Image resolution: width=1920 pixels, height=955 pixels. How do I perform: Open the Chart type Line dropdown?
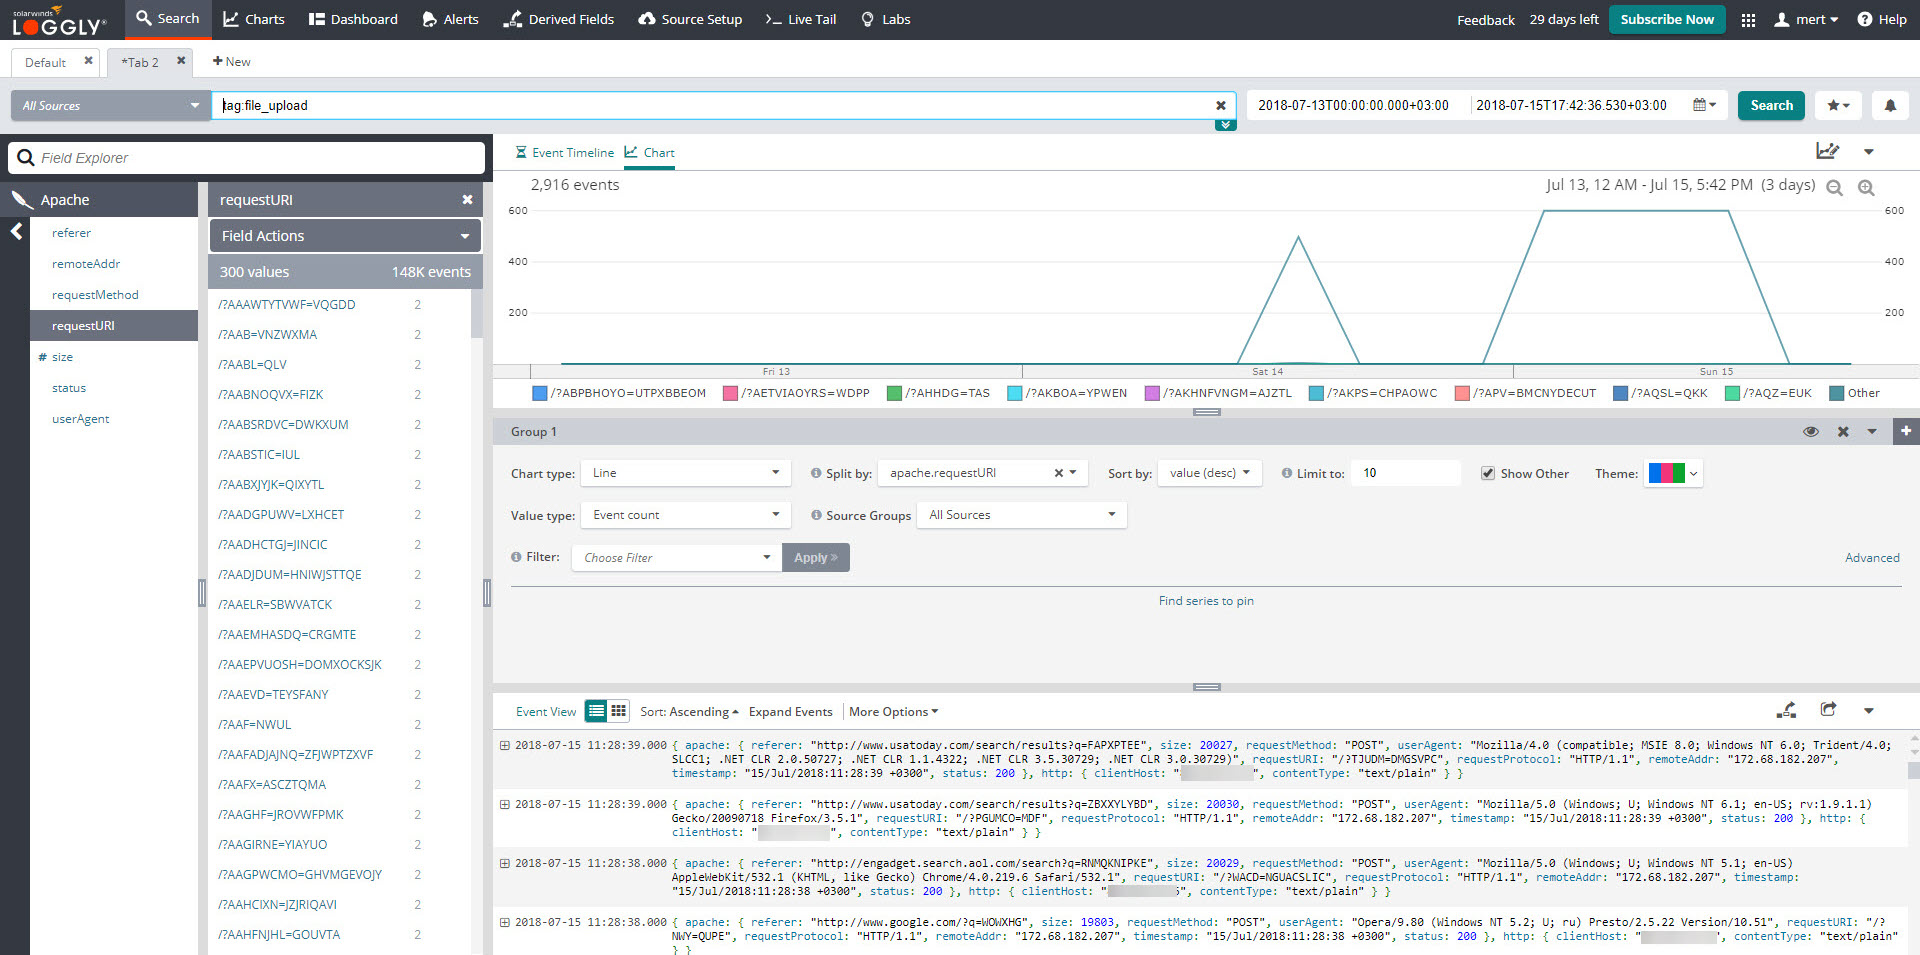coord(686,473)
